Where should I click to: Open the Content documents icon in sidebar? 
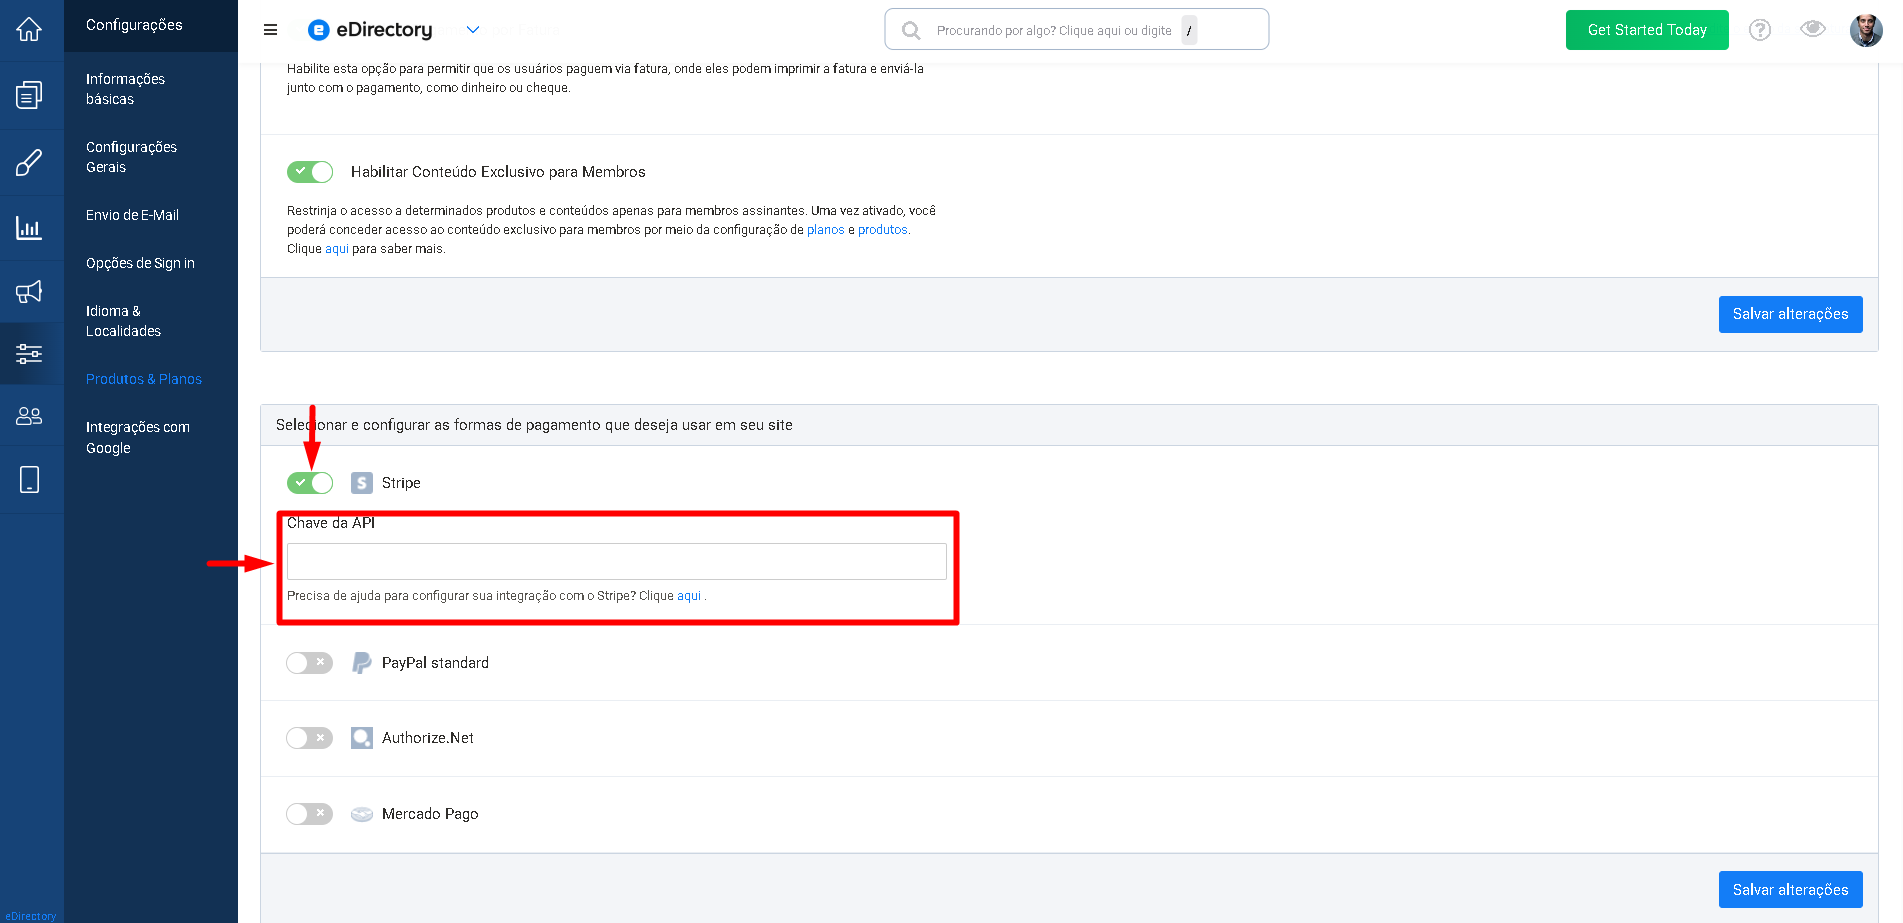pyautogui.click(x=29, y=95)
